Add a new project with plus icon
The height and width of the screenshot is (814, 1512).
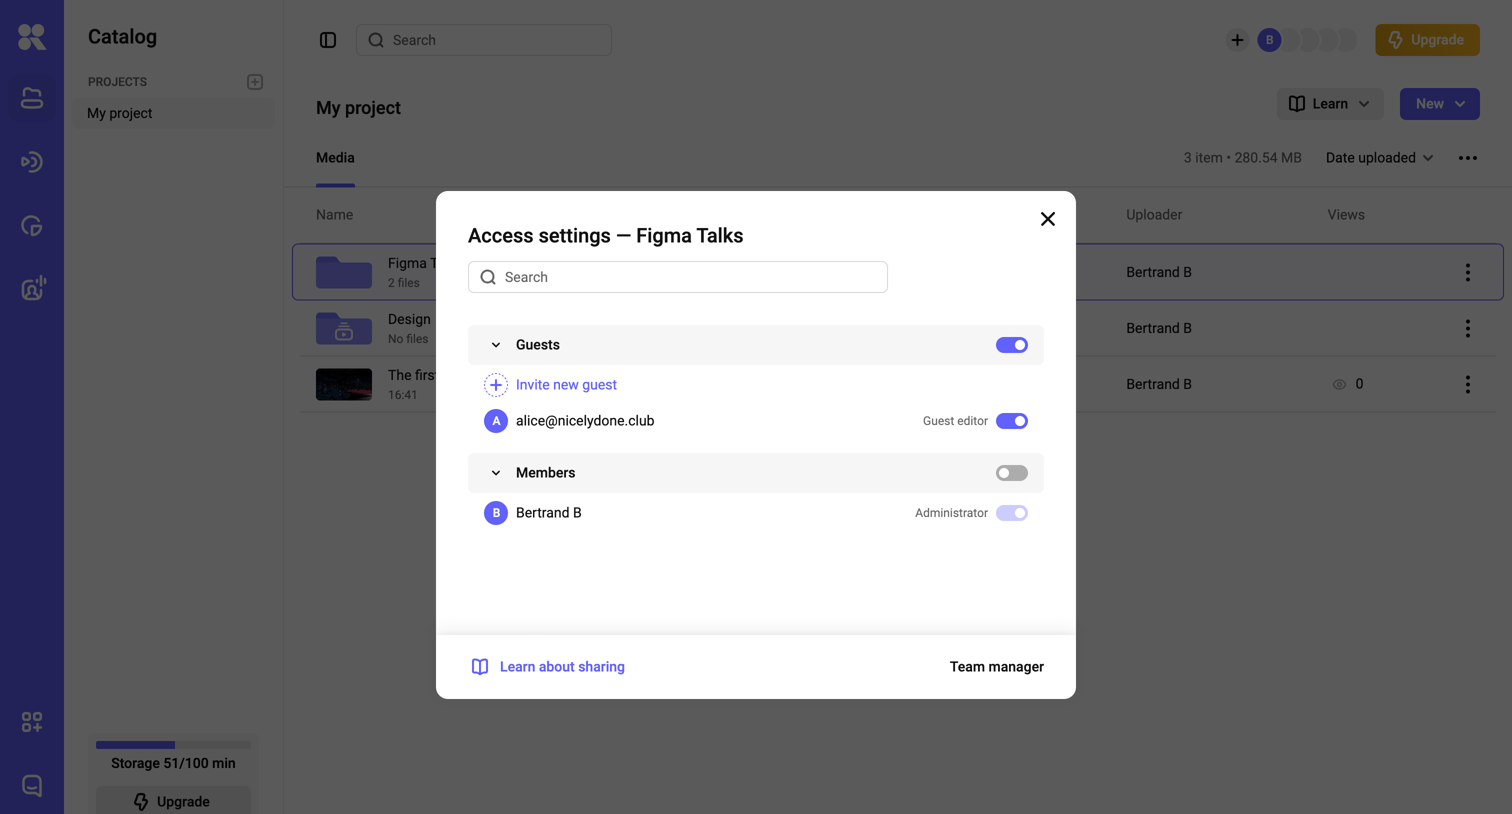click(255, 82)
